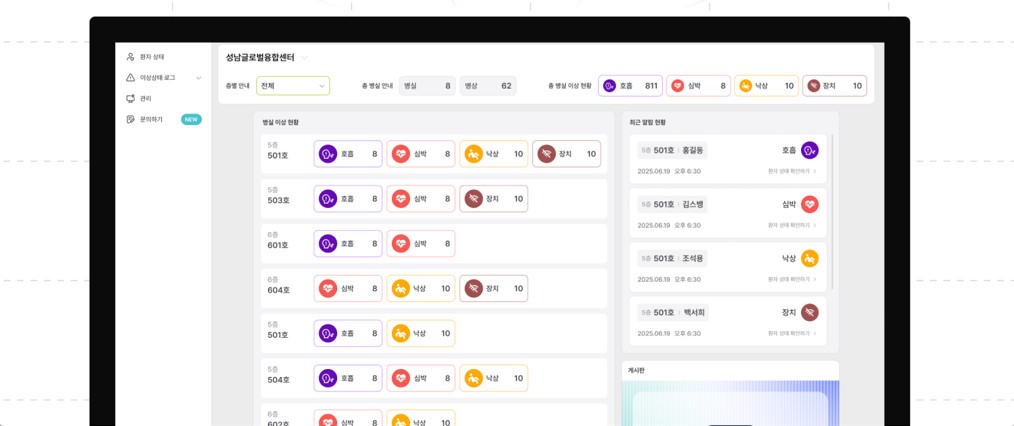Click the 관리 monitor icon in sidebar

coord(131,98)
